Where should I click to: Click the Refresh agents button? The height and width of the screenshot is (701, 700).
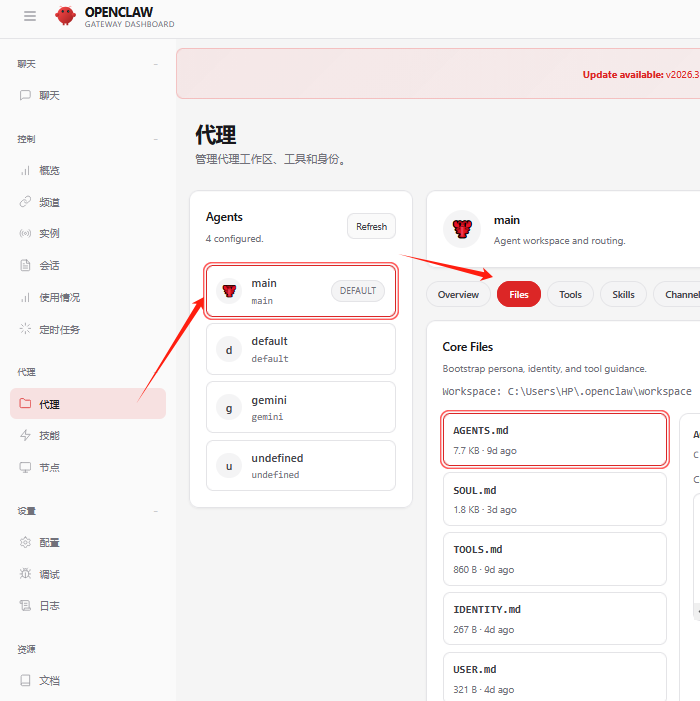371,226
